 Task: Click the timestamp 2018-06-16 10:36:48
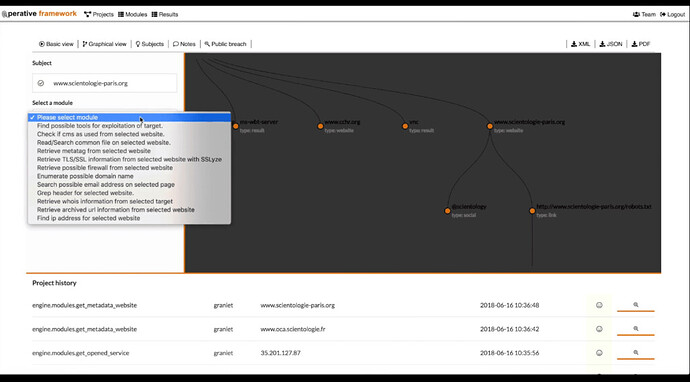coord(510,305)
